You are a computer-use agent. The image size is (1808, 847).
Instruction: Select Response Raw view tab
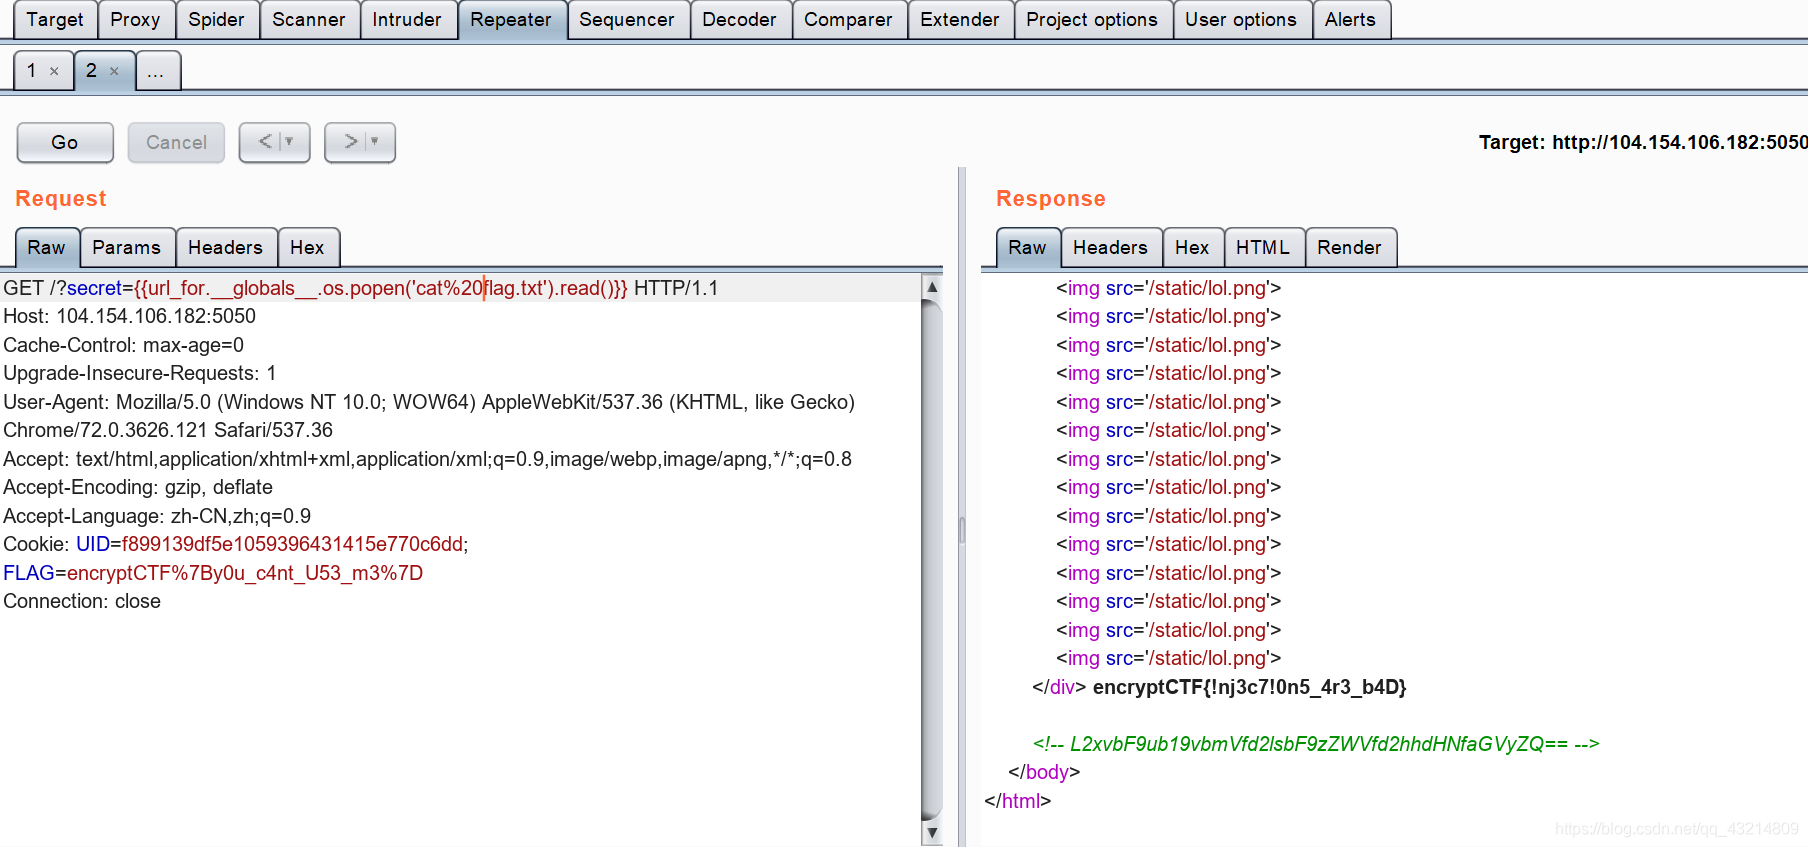[x=1027, y=247]
